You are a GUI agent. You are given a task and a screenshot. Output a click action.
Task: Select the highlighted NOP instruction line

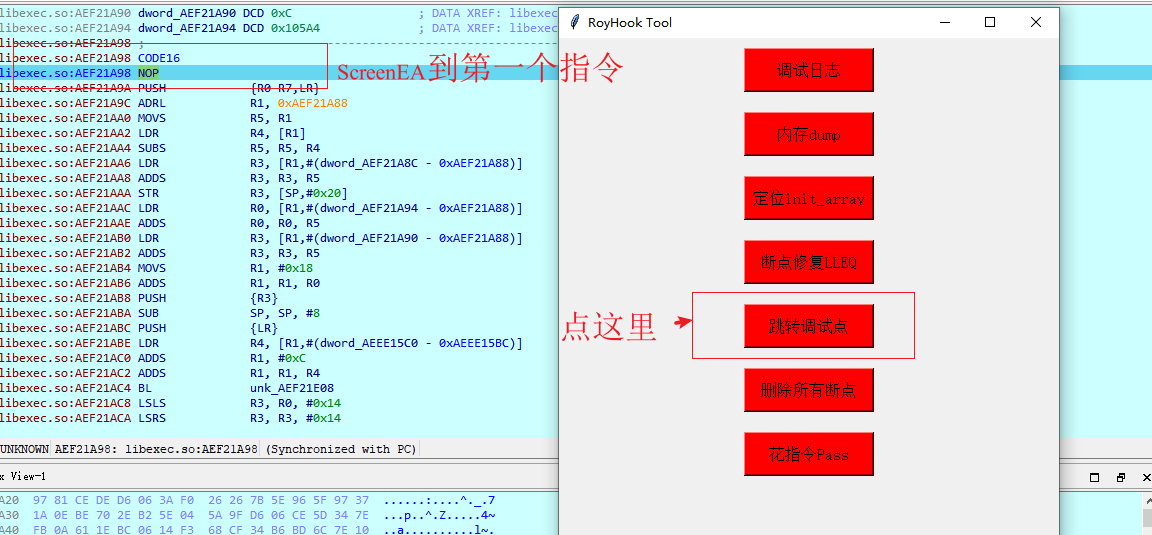point(279,73)
